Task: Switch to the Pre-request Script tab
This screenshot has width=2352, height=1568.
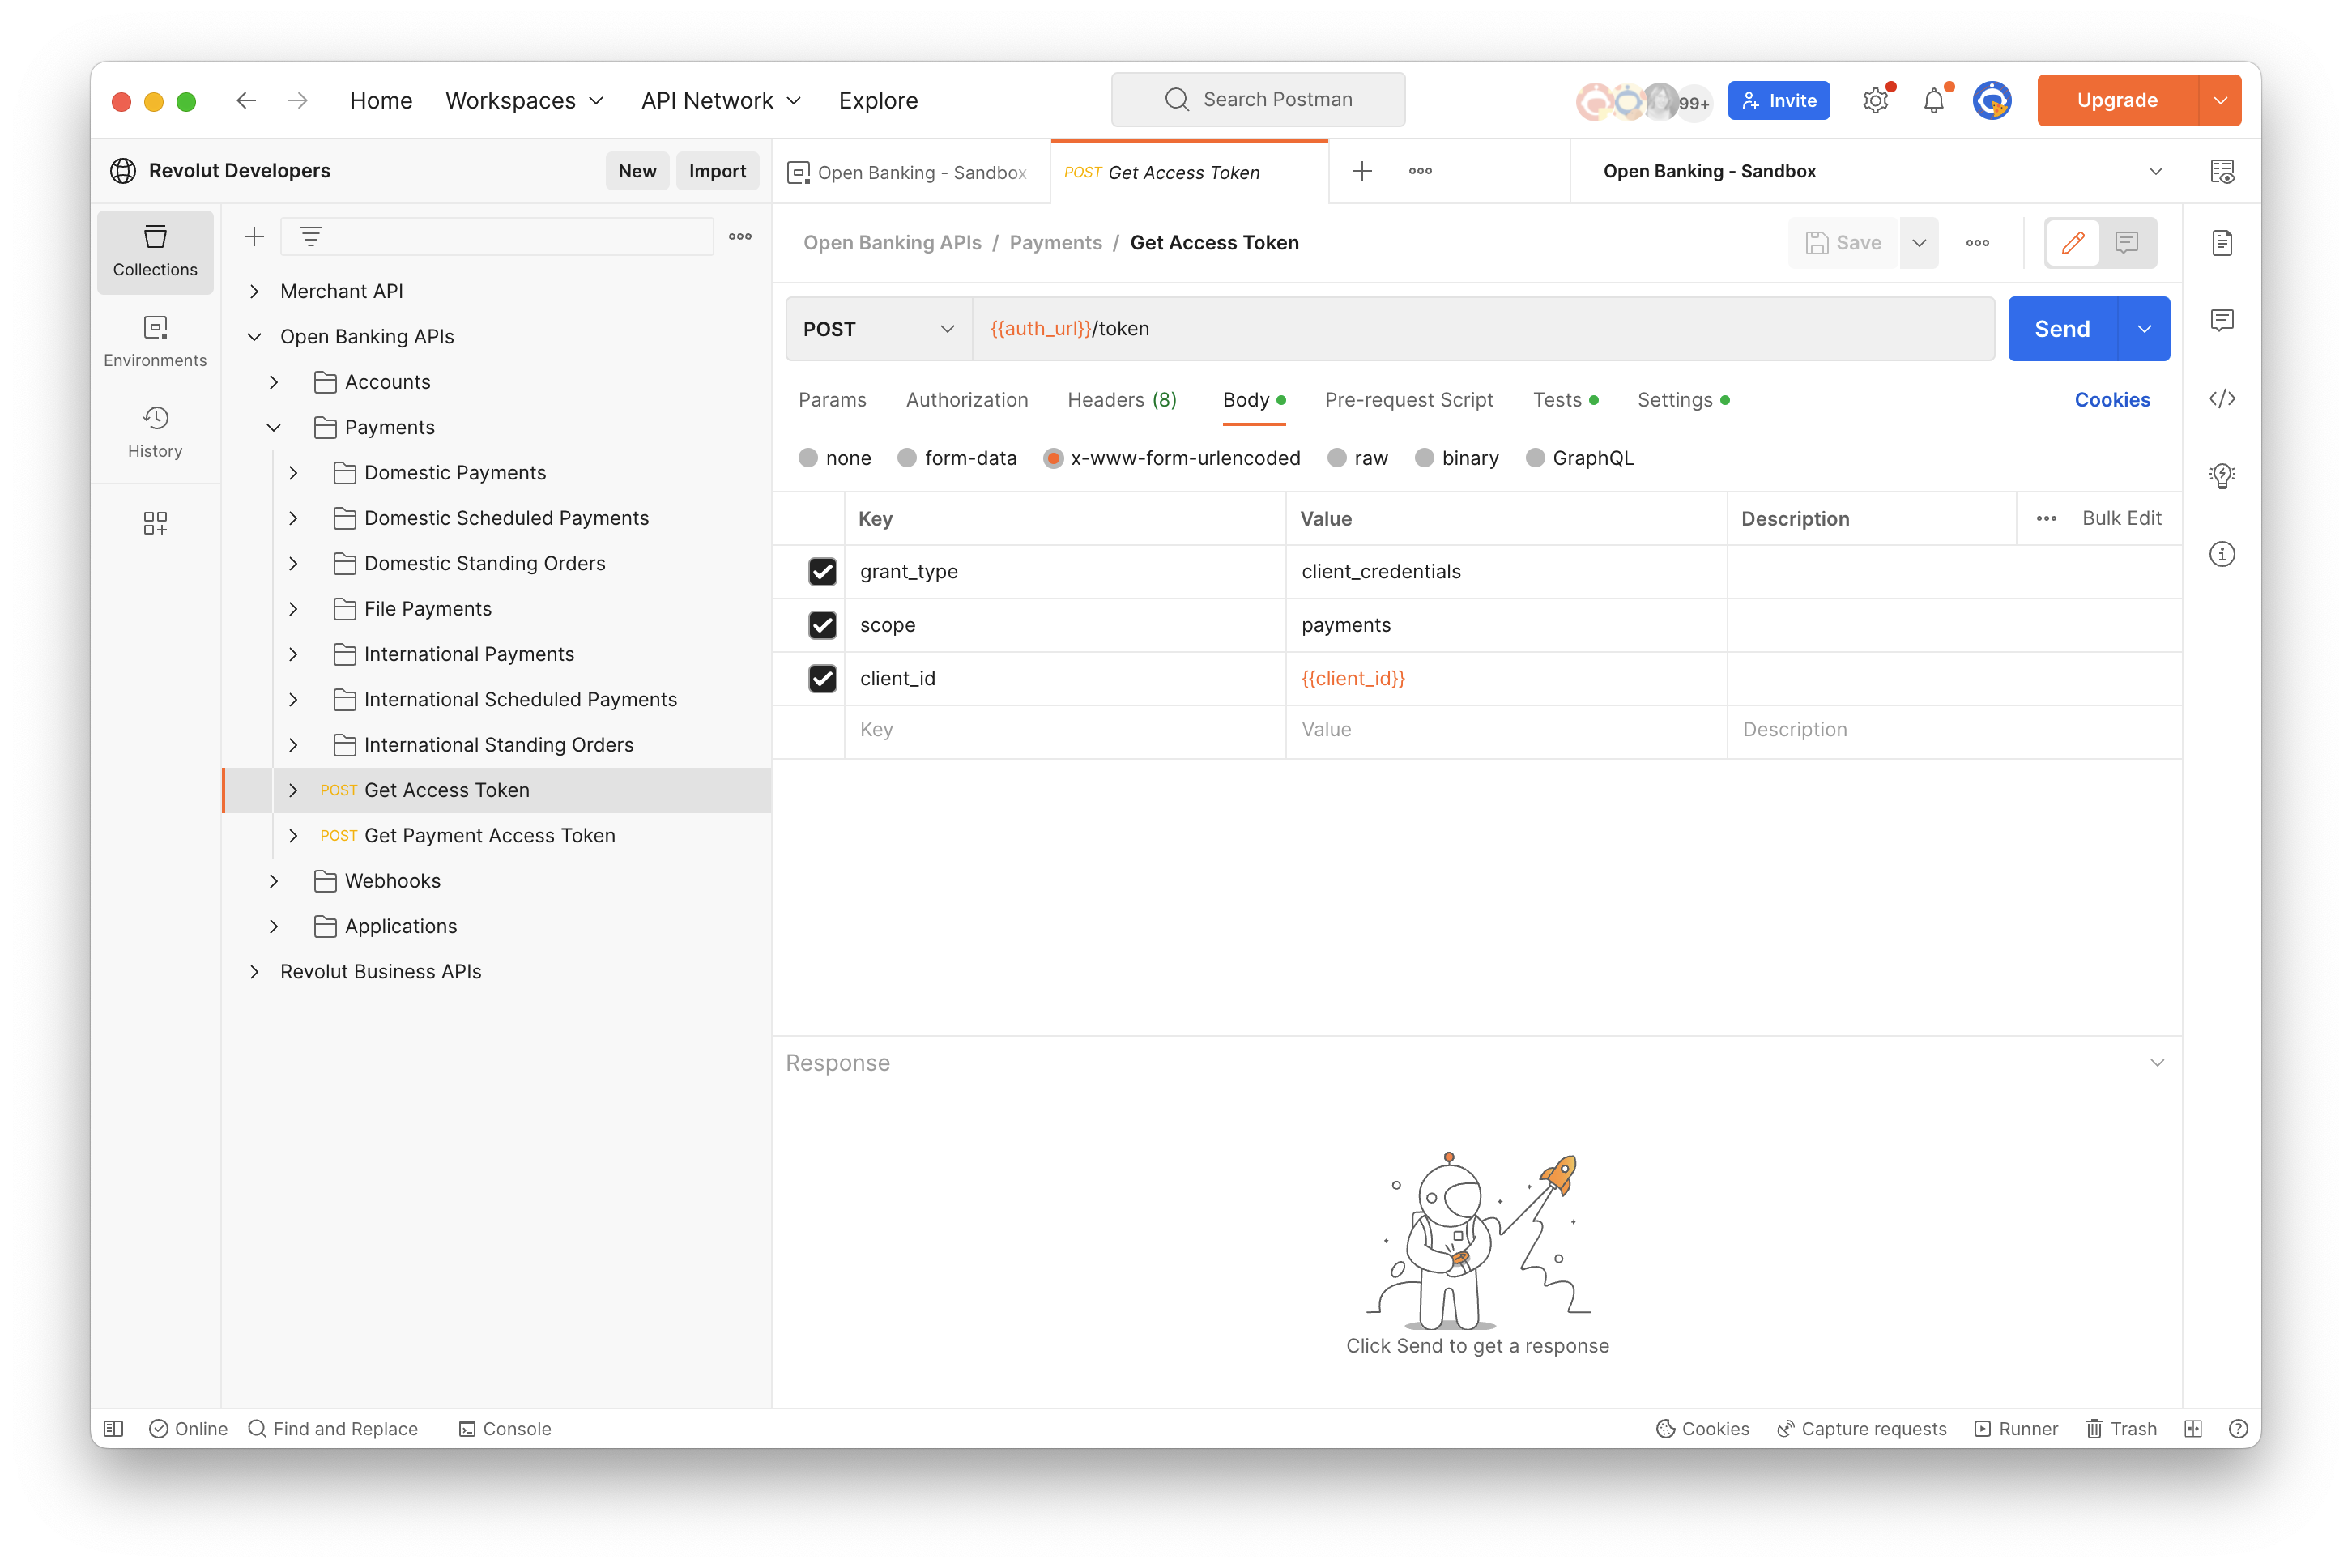Action: (1408, 400)
